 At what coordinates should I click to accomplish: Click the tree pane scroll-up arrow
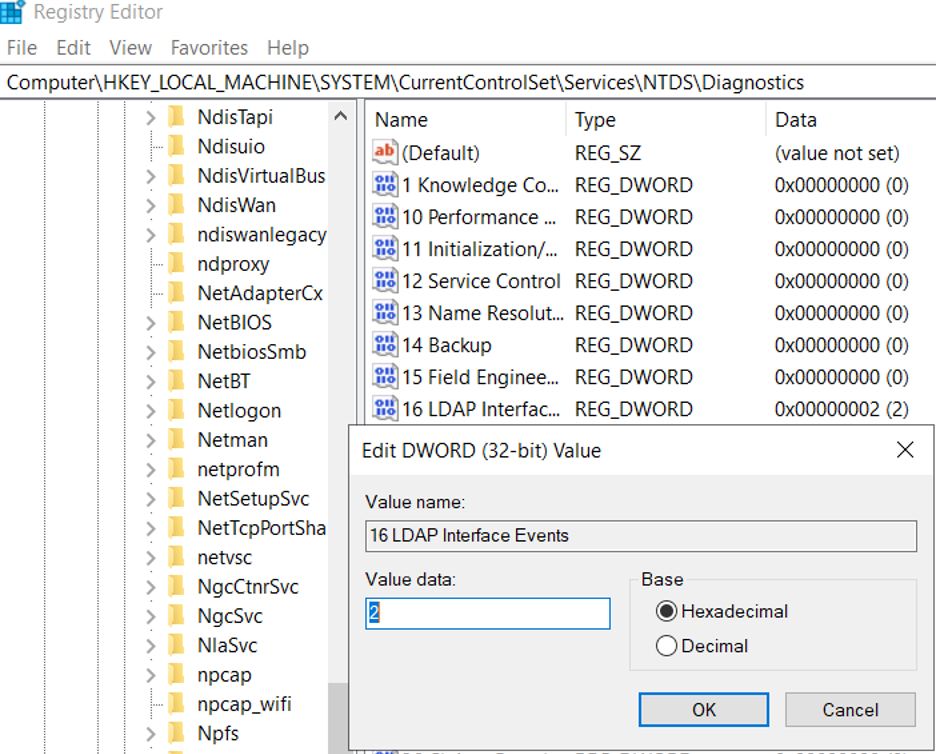click(341, 116)
